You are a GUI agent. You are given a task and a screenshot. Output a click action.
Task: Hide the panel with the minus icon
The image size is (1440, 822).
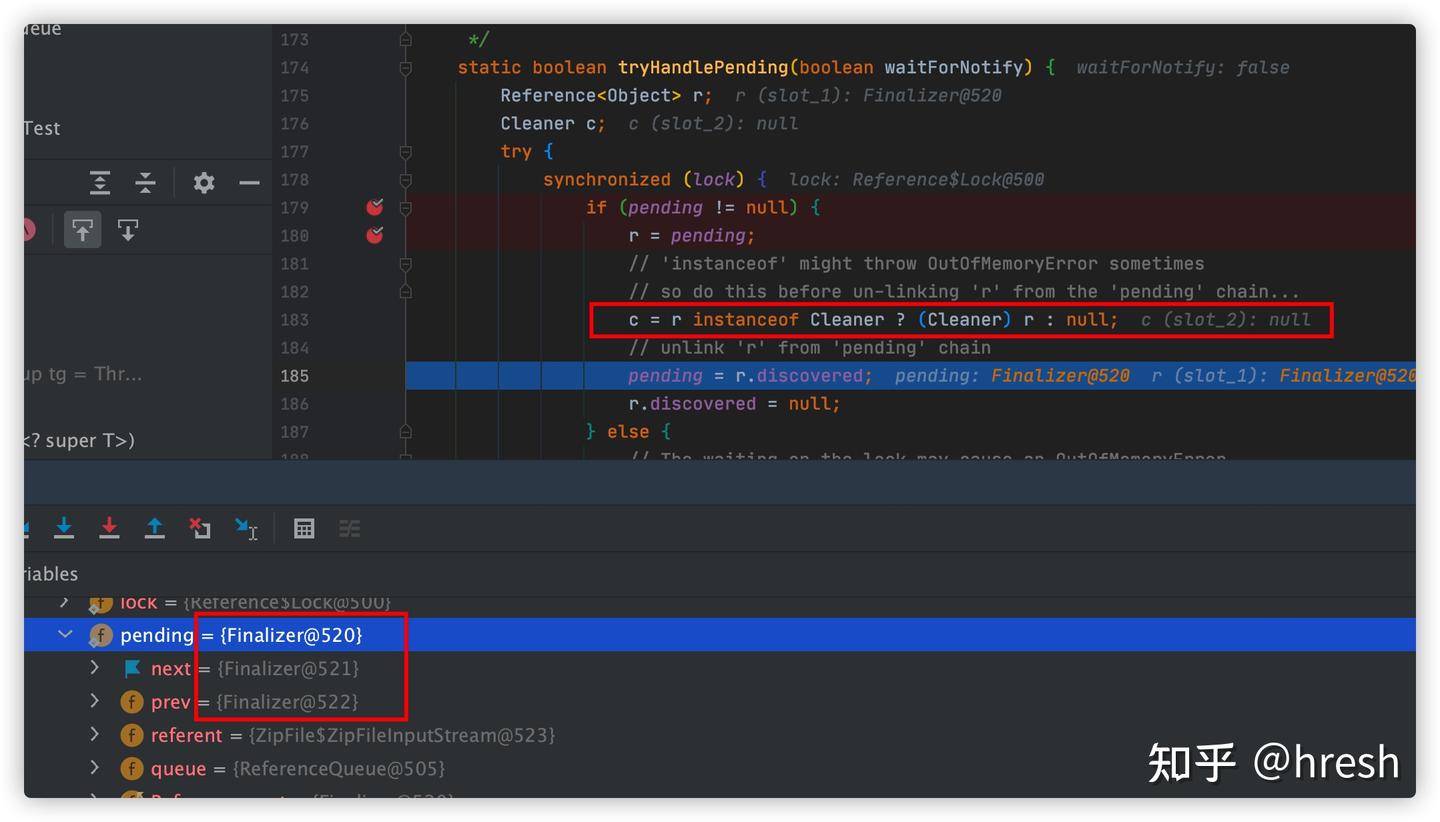249,183
